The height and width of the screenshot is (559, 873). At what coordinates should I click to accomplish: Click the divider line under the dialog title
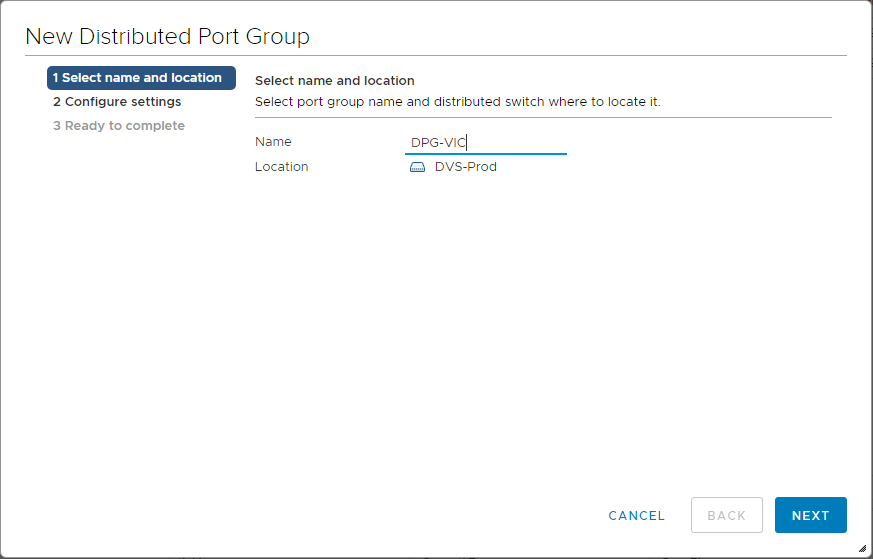point(435,56)
